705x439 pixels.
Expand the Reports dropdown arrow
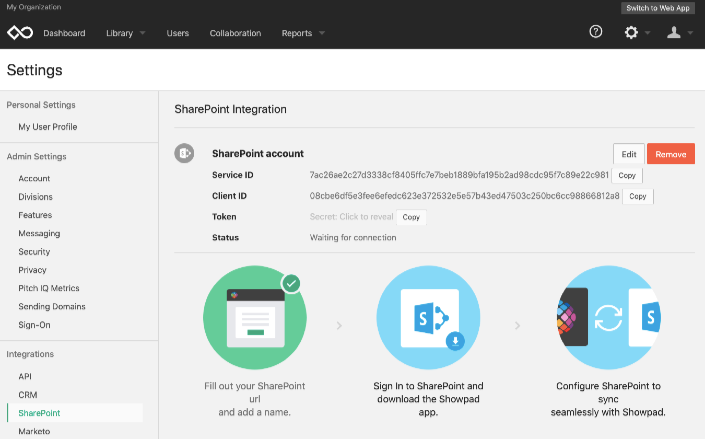(x=322, y=33)
